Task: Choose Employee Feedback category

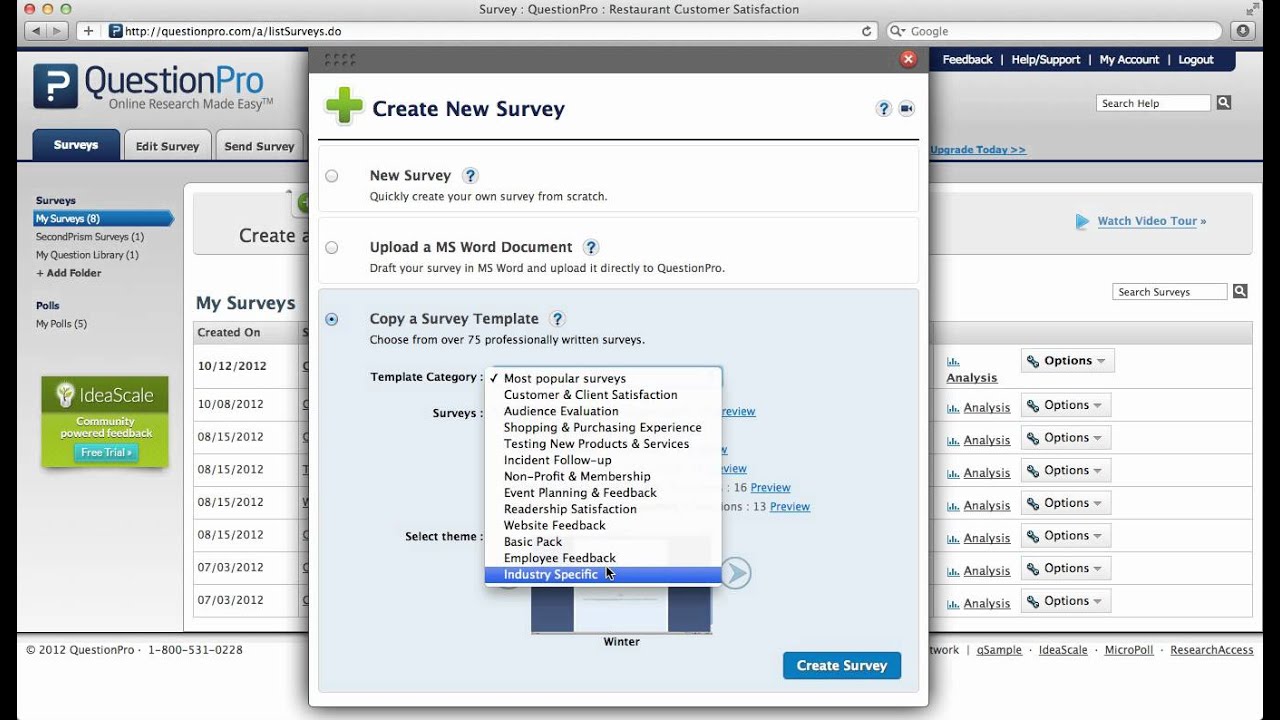Action: pyautogui.click(x=603, y=558)
